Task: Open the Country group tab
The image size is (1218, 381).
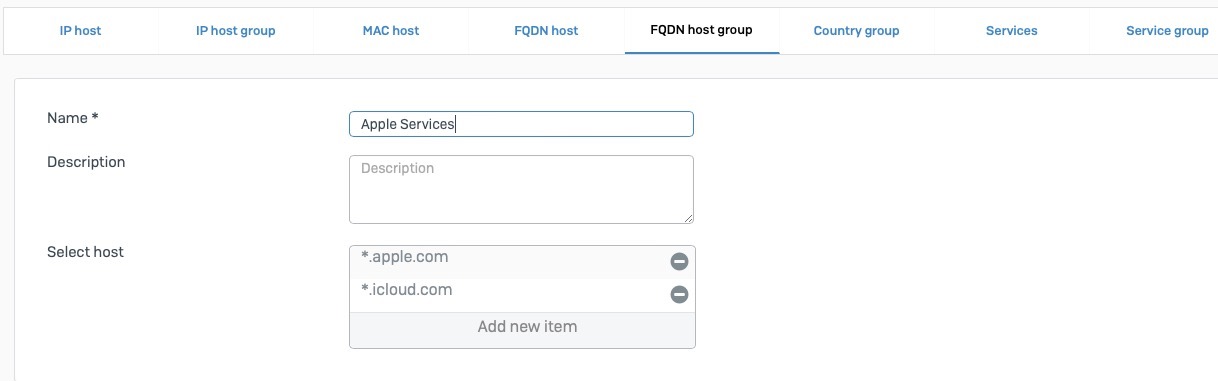Action: [x=856, y=31]
